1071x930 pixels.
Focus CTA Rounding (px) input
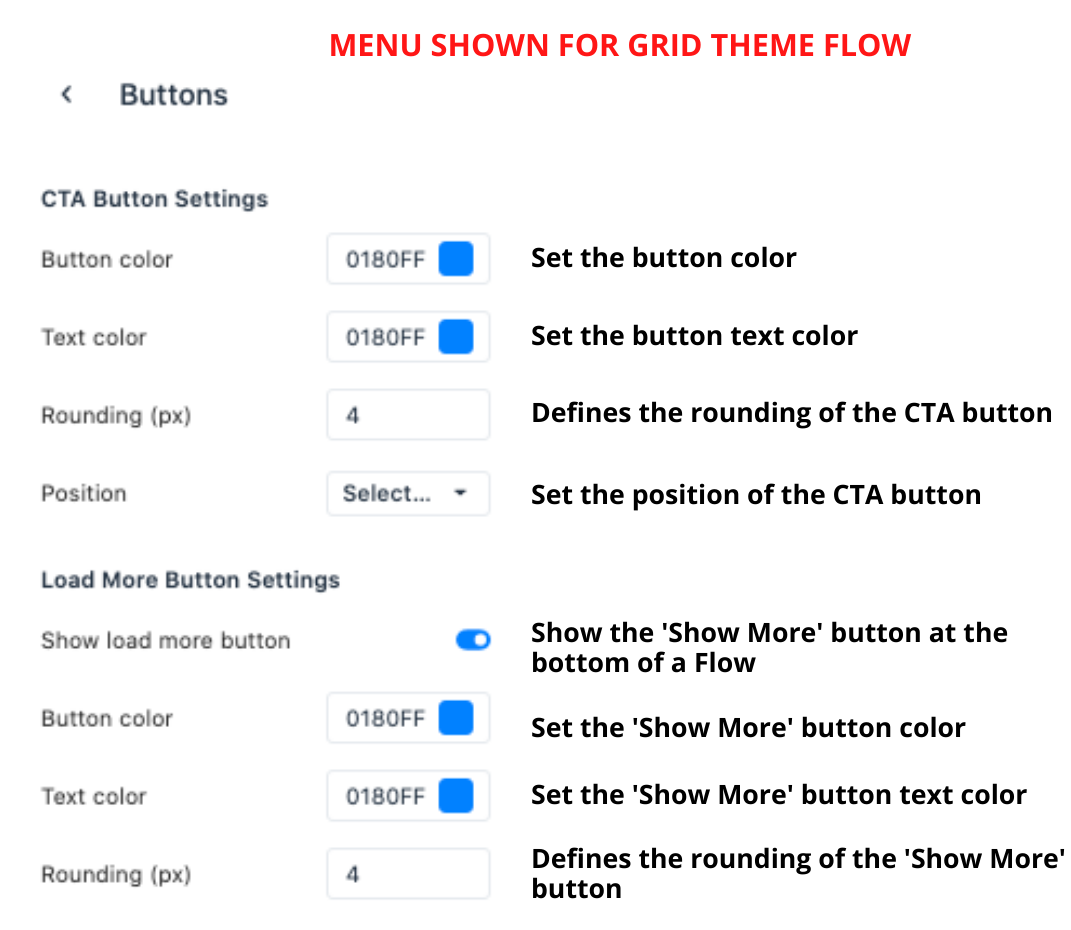[x=408, y=415]
